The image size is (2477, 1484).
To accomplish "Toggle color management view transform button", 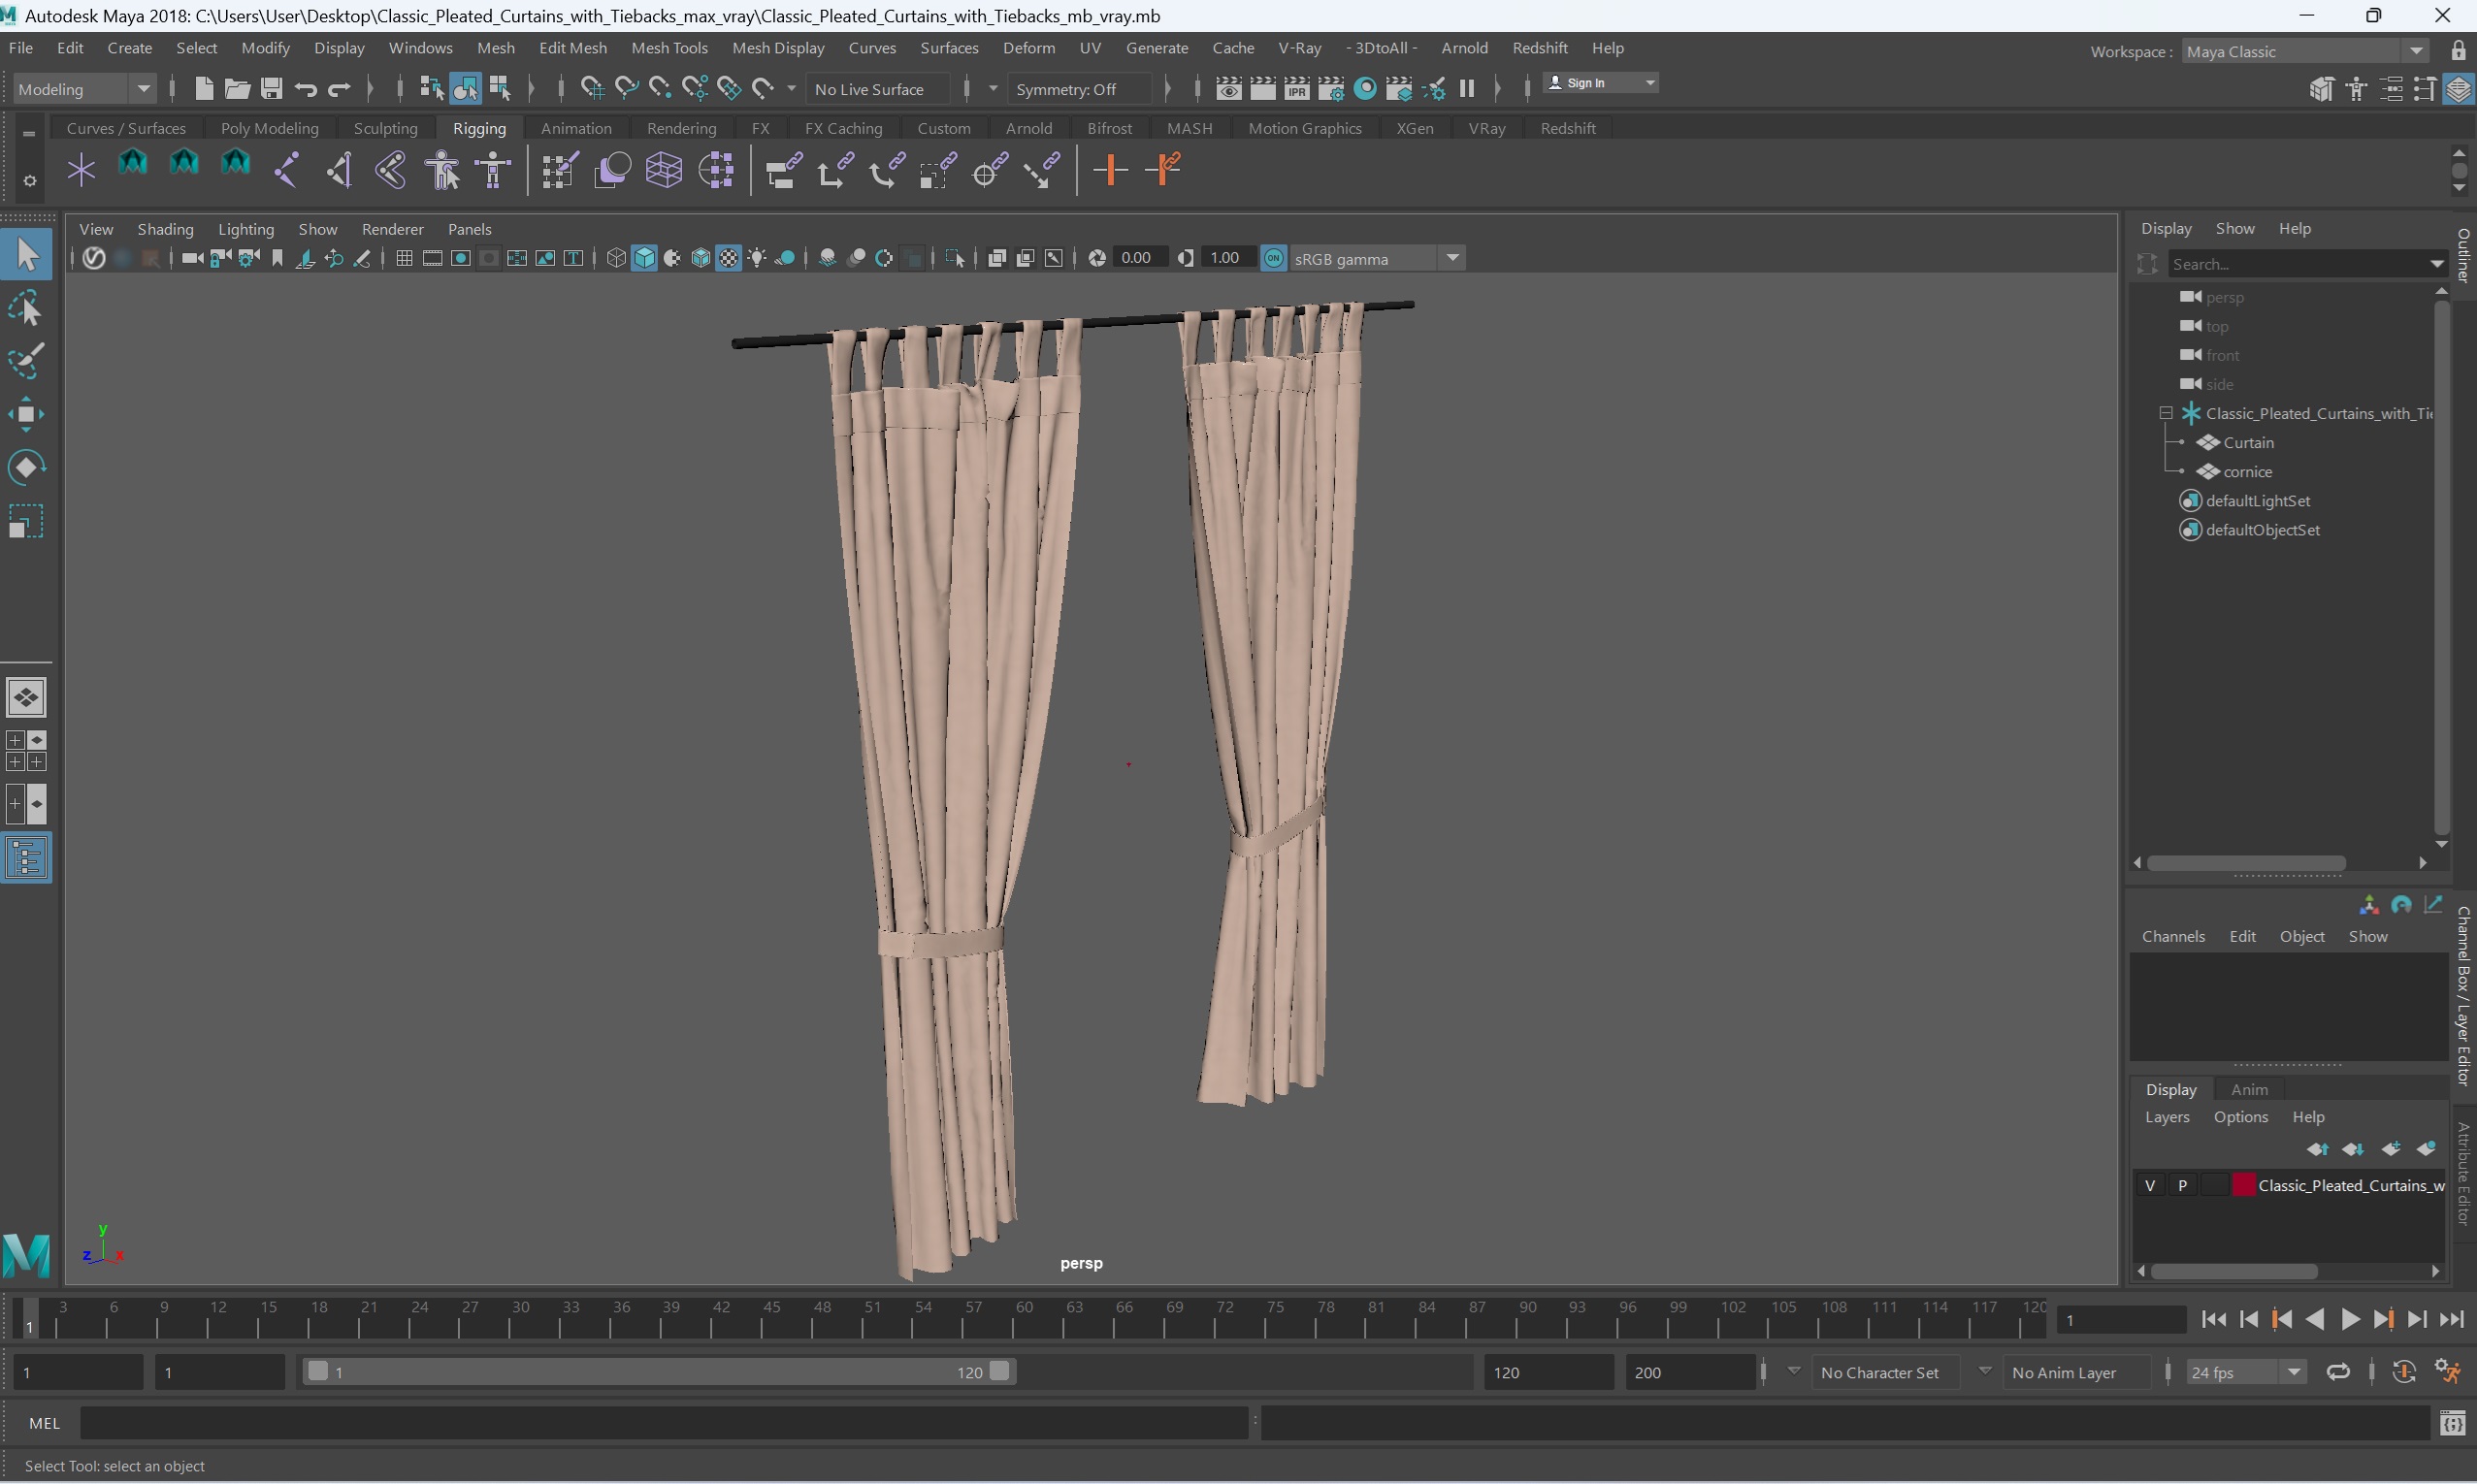I will pos(1273,258).
